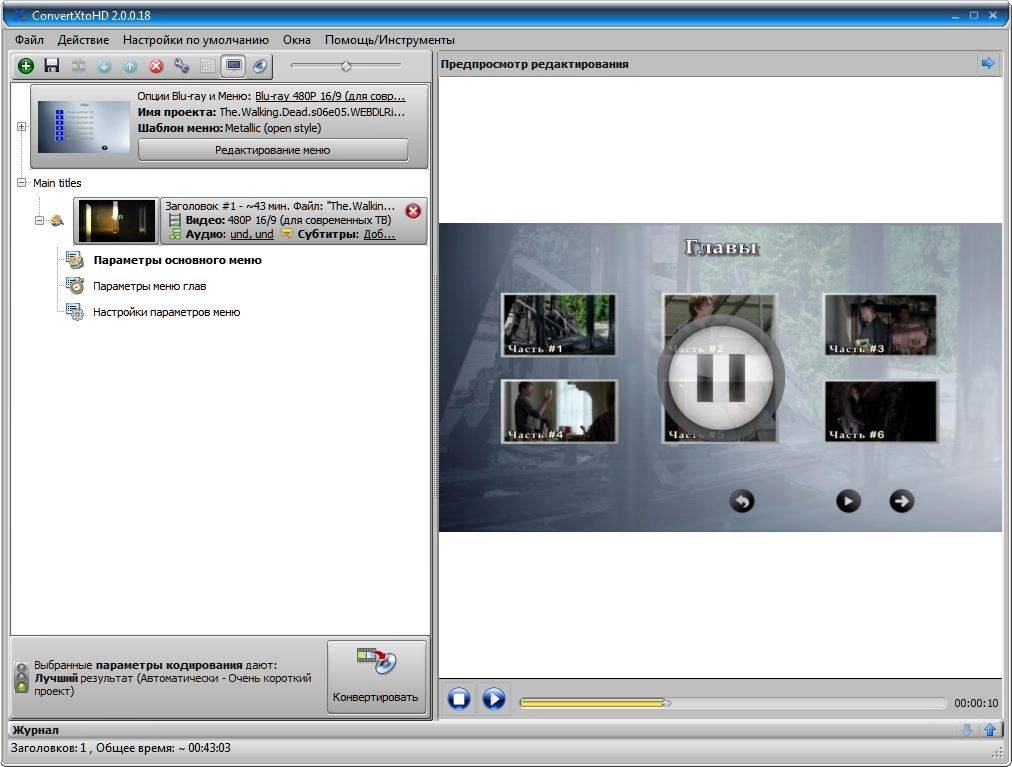Click the 00:00:10 playback time

click(977, 703)
